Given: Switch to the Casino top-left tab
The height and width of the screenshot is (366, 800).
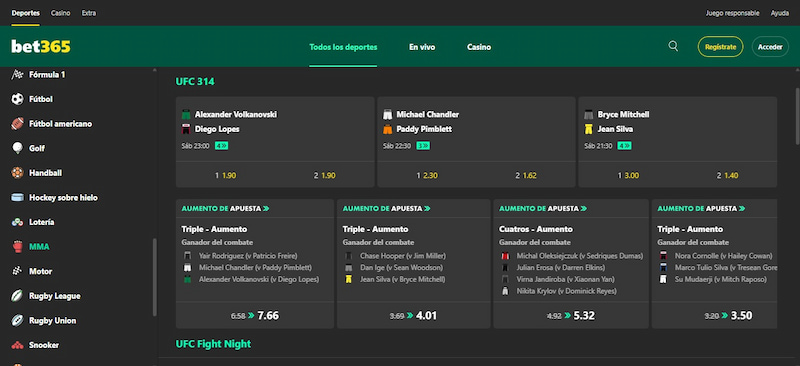Looking at the screenshot, I should coord(61,13).
